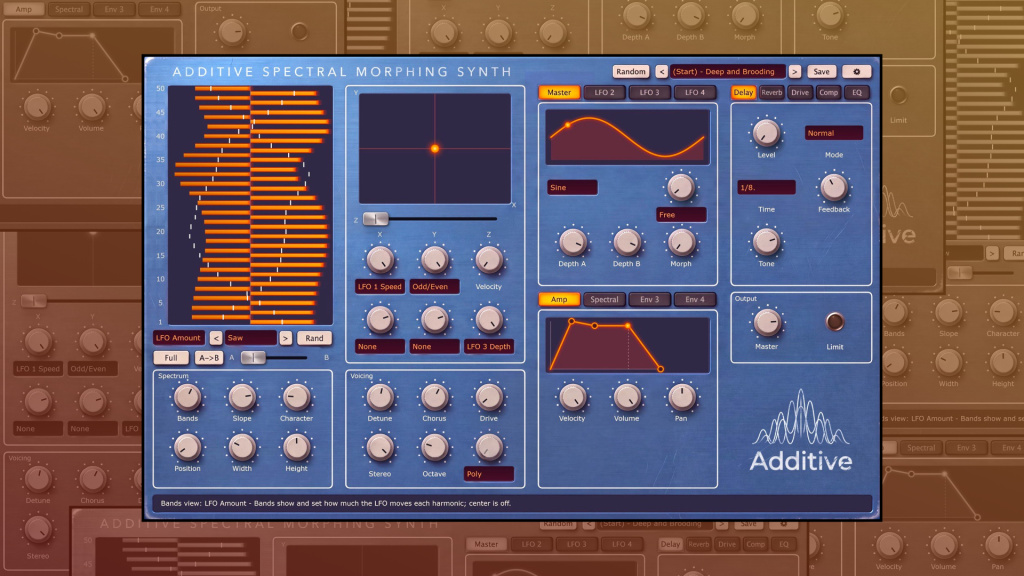Click the Spectrum Slope knob

click(x=242, y=397)
